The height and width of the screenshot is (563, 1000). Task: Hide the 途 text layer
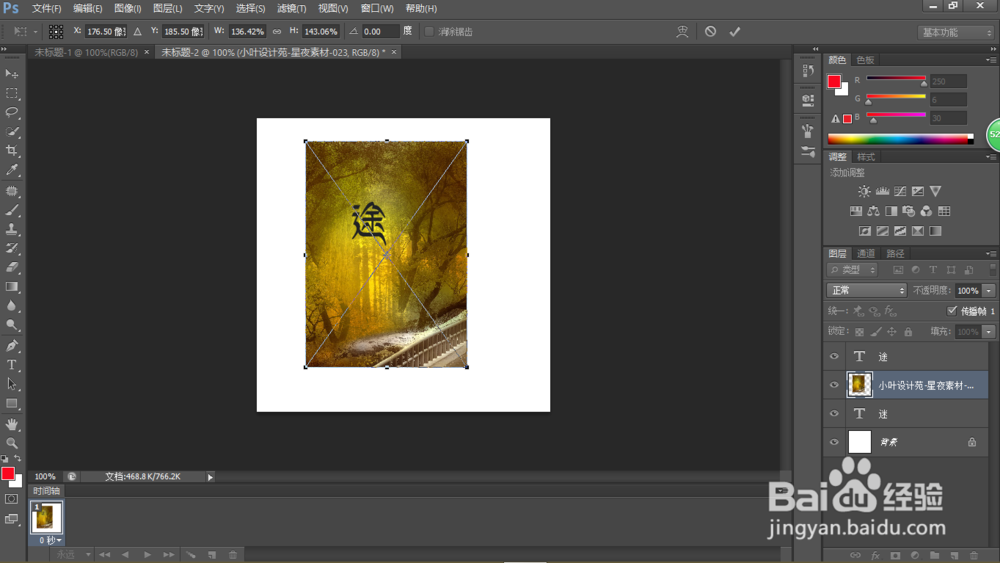pyautogui.click(x=834, y=356)
